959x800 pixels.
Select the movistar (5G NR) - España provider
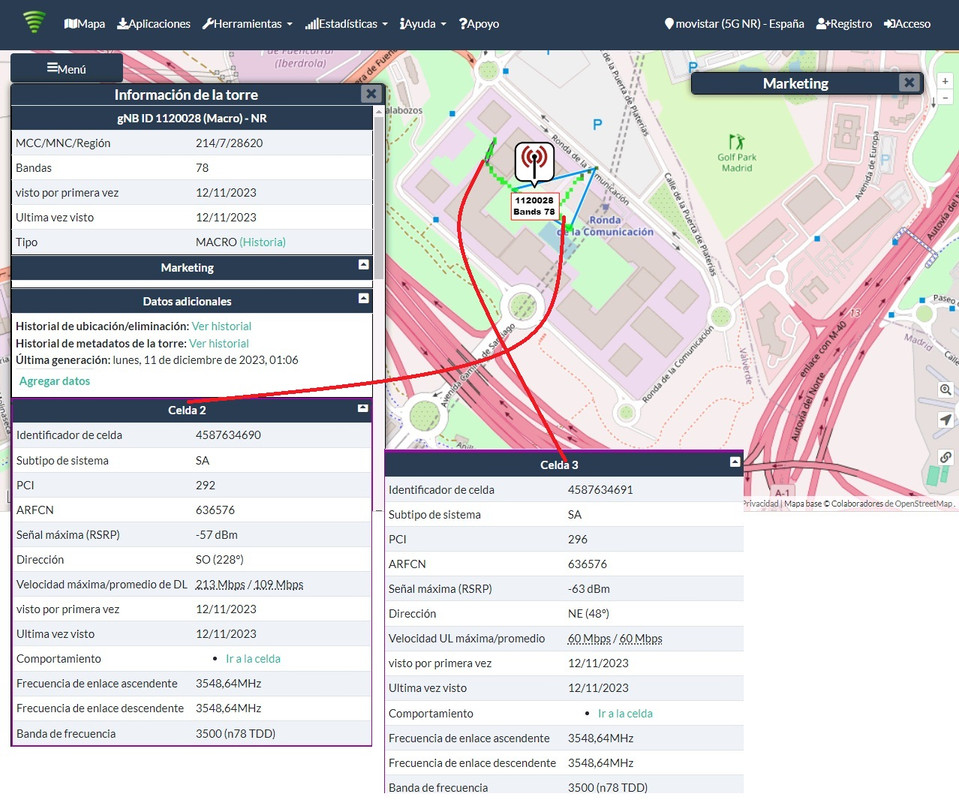pyautogui.click(x=734, y=24)
